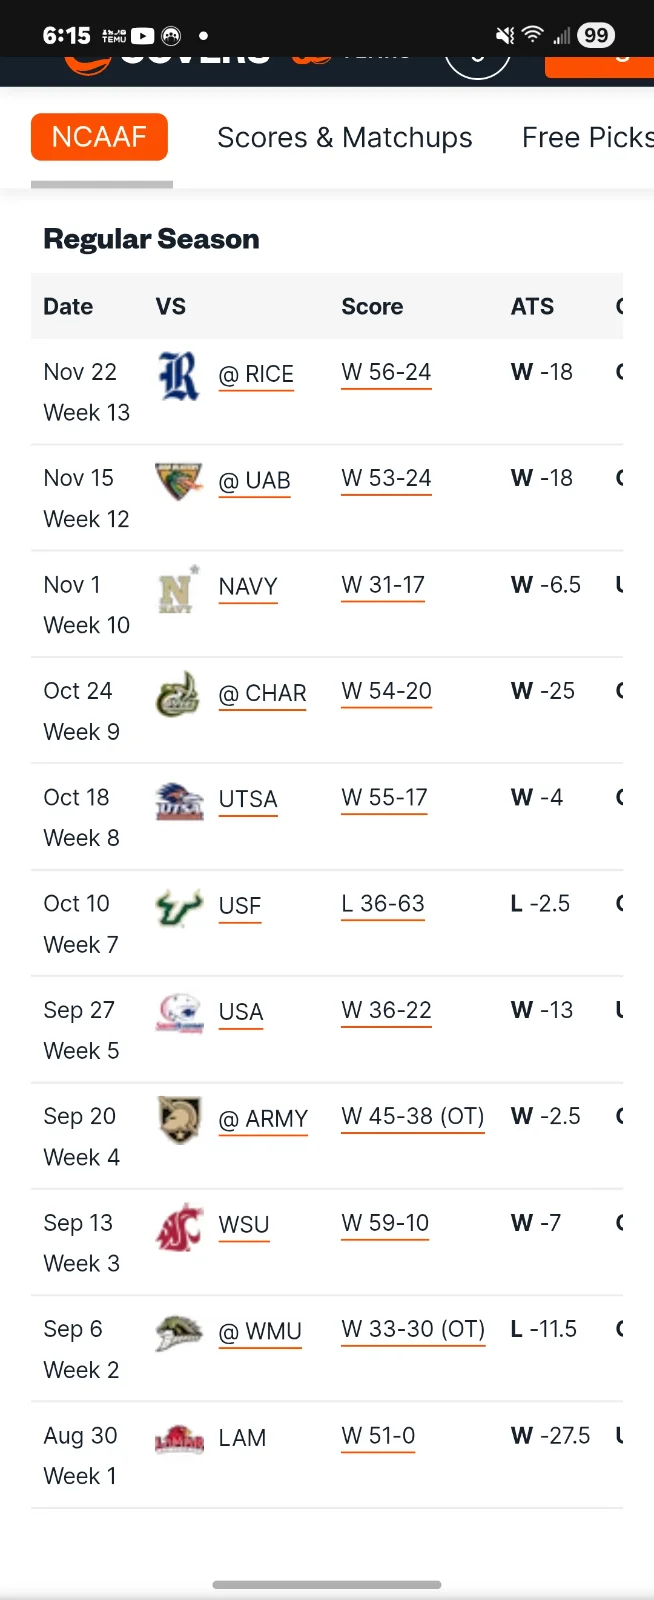Click the Lamar team logo
The width and height of the screenshot is (654, 1600).
pos(179,1439)
